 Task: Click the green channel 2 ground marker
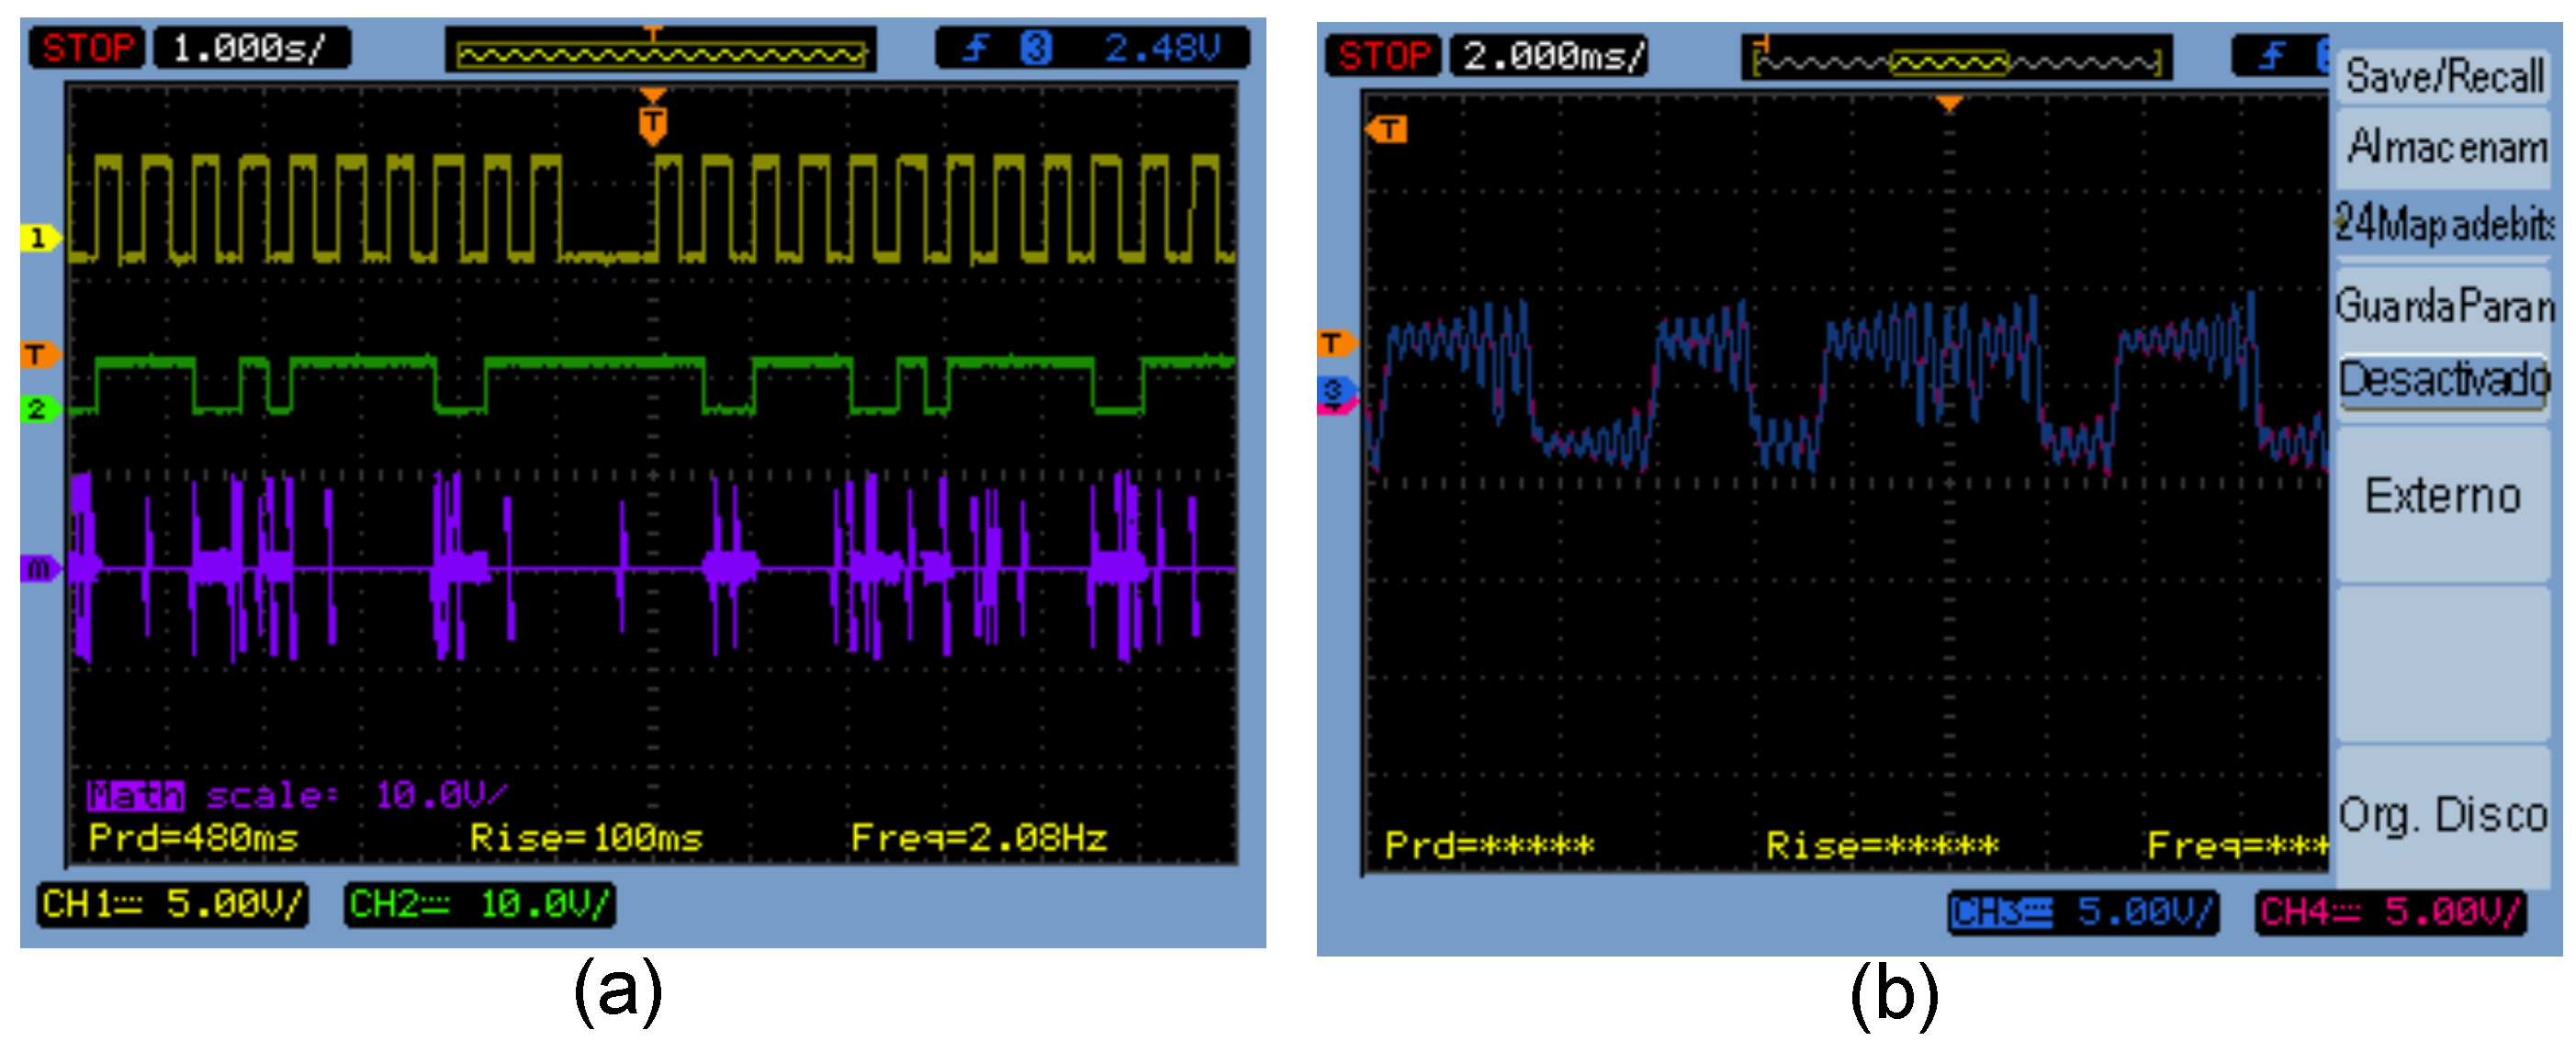(38, 409)
